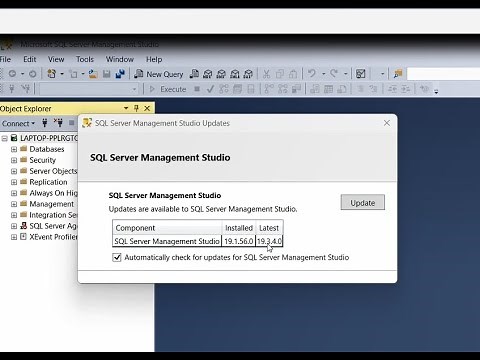Pin the Object Explorer panel
Viewport: 480px width, 360px height.
[x=136, y=108]
